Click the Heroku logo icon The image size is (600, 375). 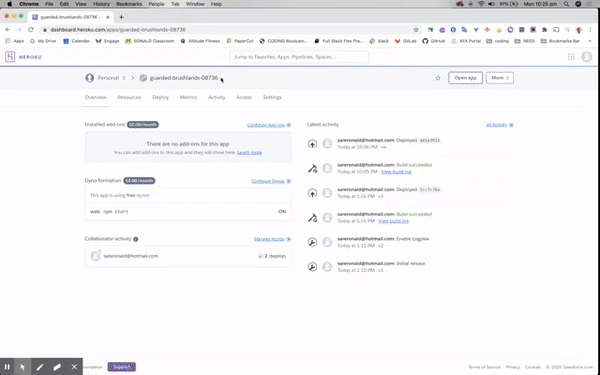point(10,57)
